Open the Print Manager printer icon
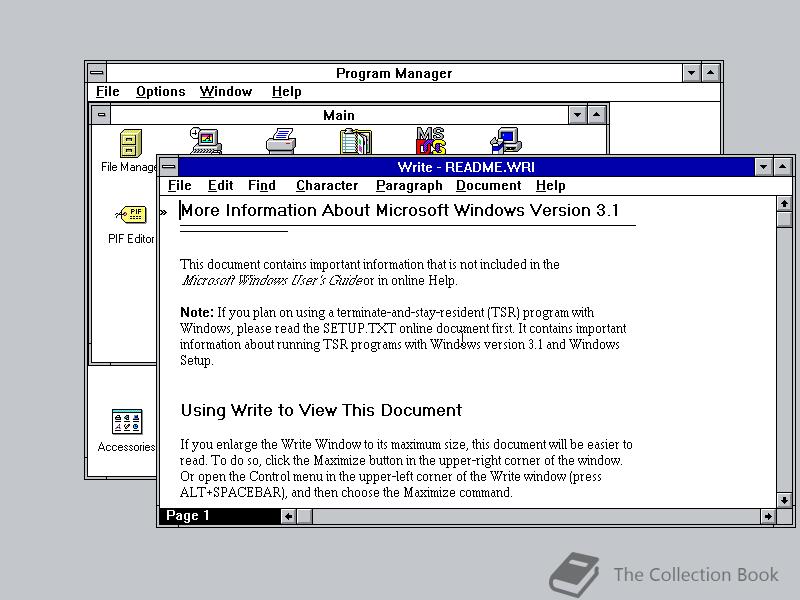The height and width of the screenshot is (600, 800). pyautogui.click(x=281, y=141)
